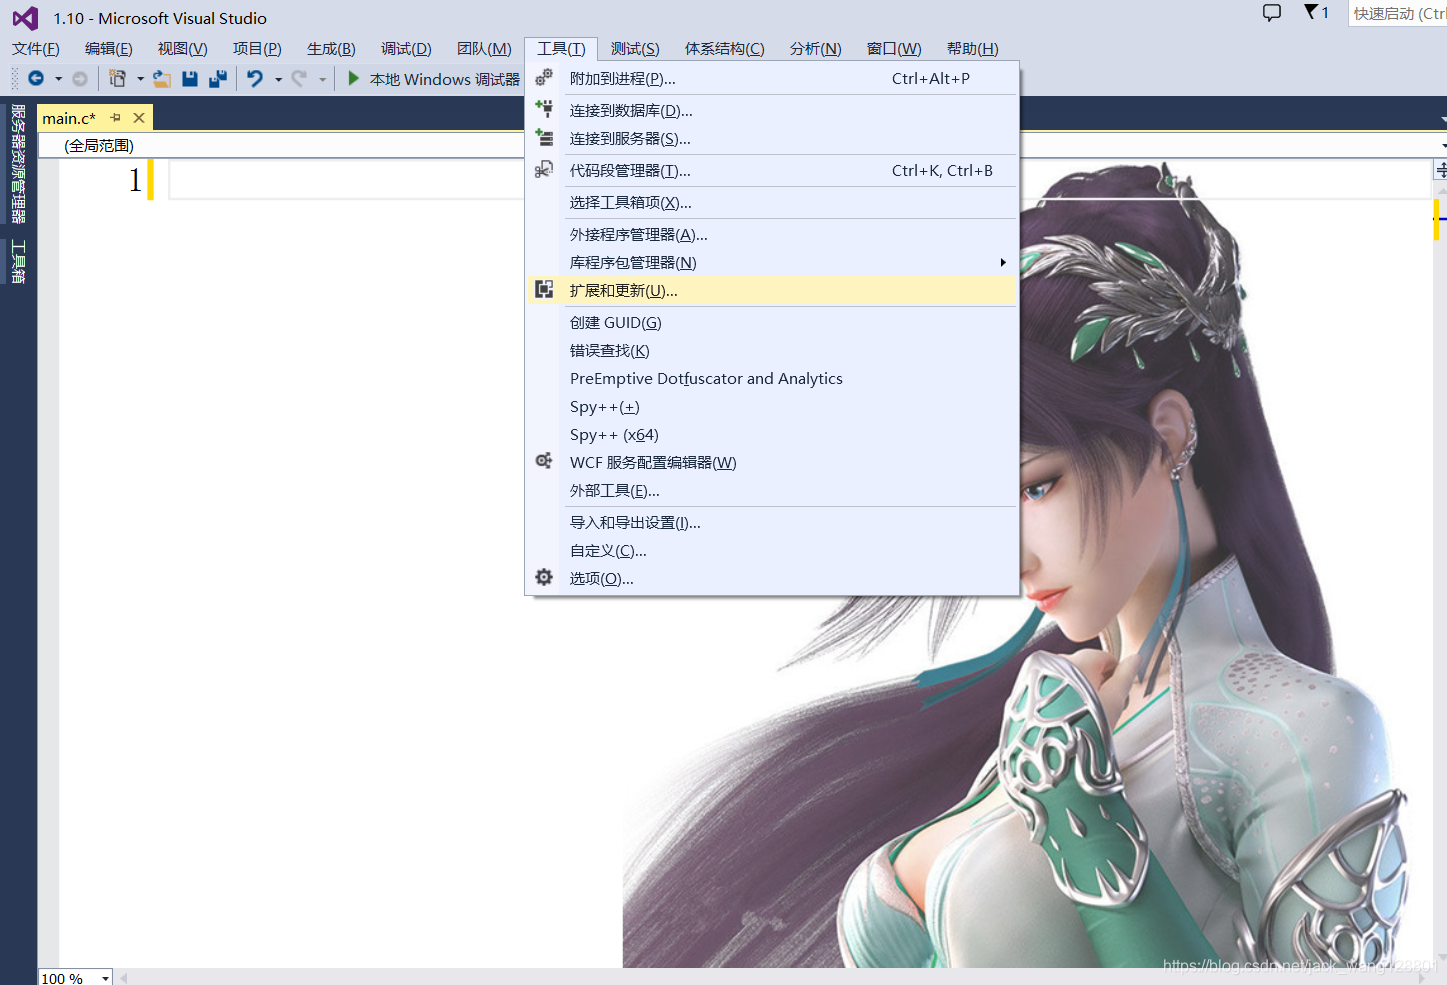Click the gear icon next to 选项
This screenshot has width=1447, height=985.
543,577
